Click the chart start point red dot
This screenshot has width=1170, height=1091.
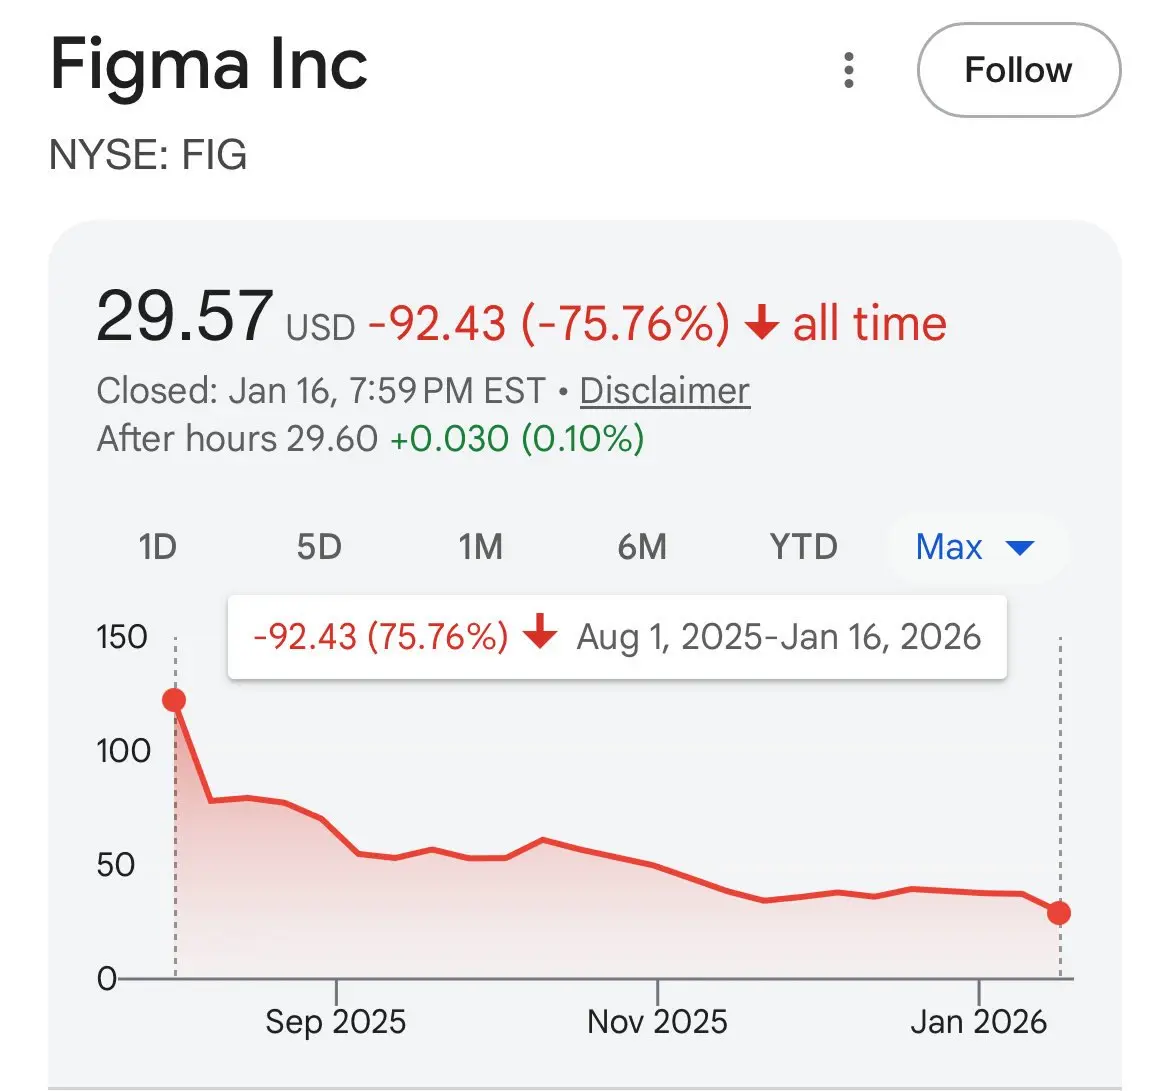[x=174, y=700]
